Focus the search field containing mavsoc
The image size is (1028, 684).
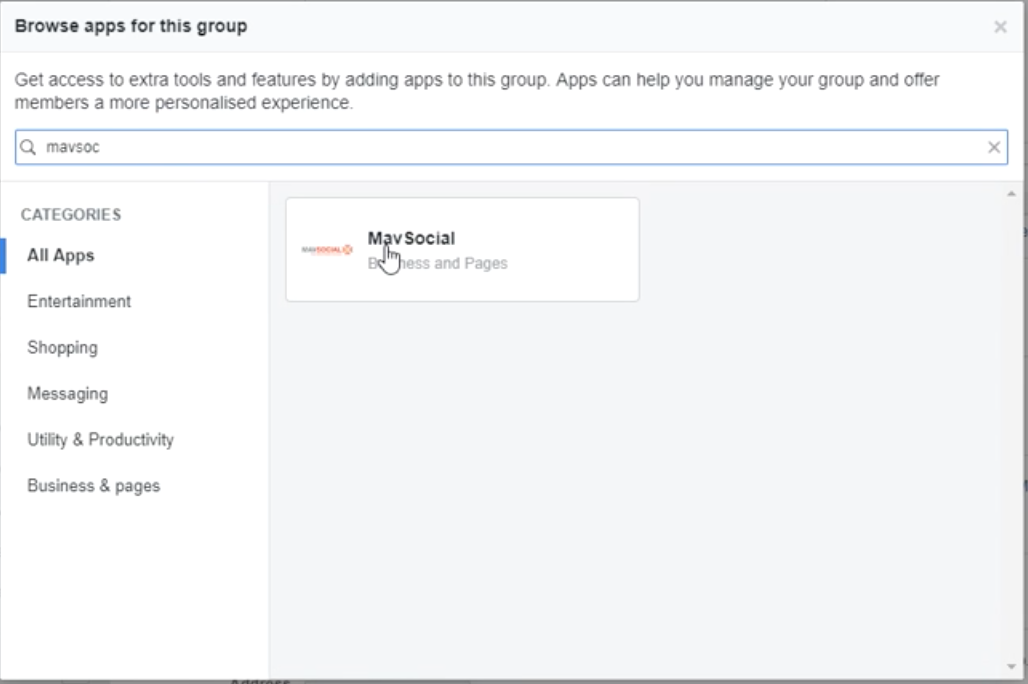(500, 147)
